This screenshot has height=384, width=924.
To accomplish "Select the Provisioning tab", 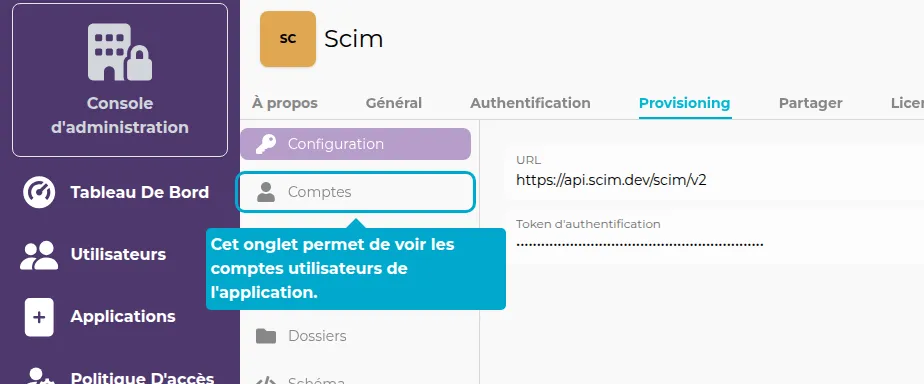I will tap(685, 103).
